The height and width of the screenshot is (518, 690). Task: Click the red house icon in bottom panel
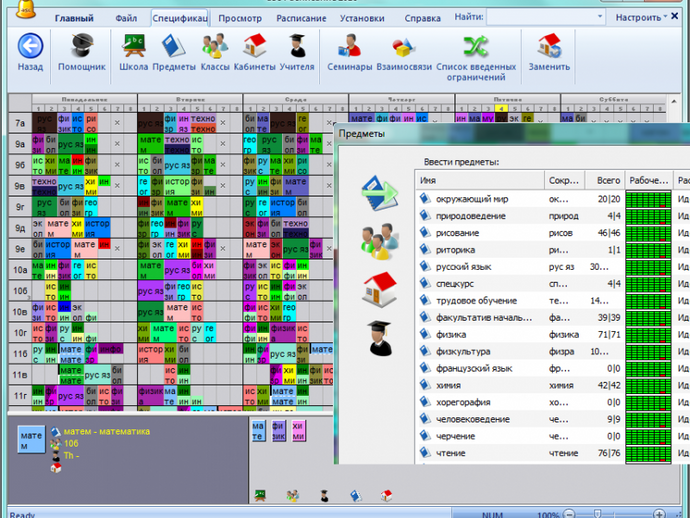[x=386, y=496]
